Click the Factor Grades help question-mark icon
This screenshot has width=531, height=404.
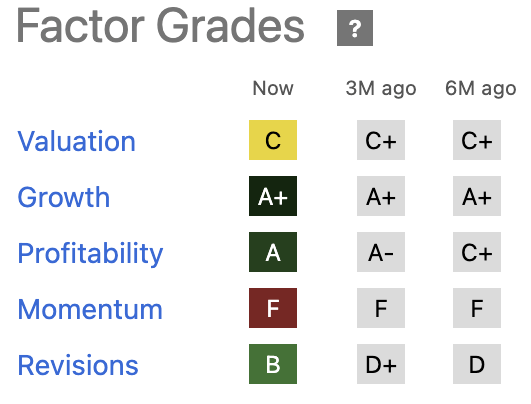tap(355, 28)
